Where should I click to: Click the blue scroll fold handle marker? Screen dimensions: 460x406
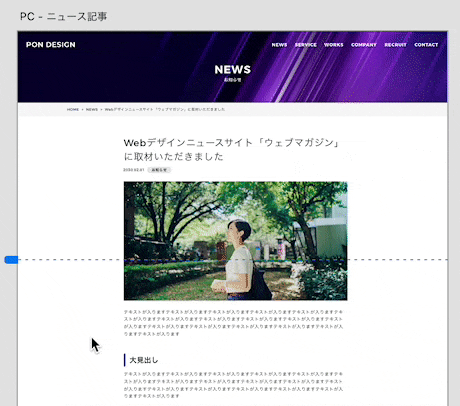(x=11, y=260)
